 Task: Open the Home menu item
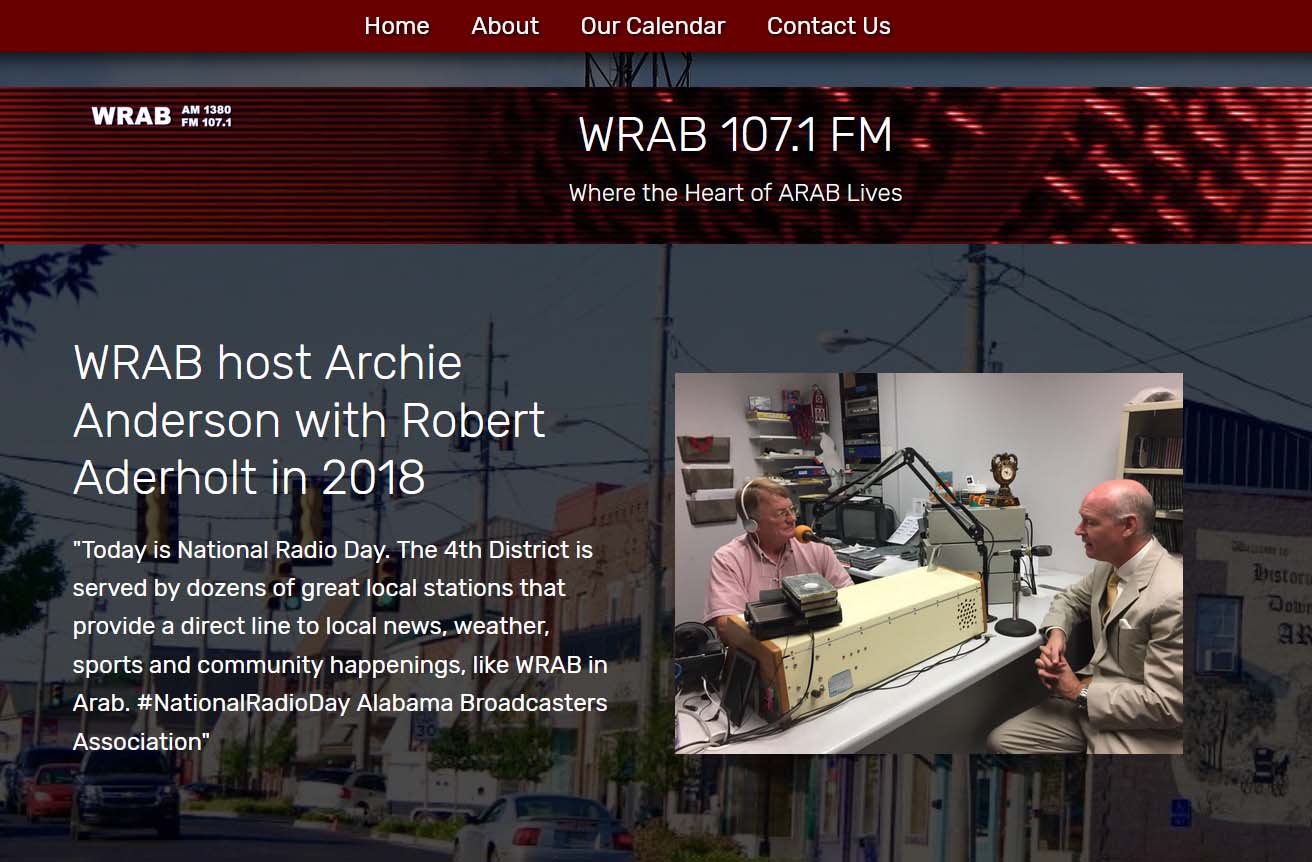397,26
